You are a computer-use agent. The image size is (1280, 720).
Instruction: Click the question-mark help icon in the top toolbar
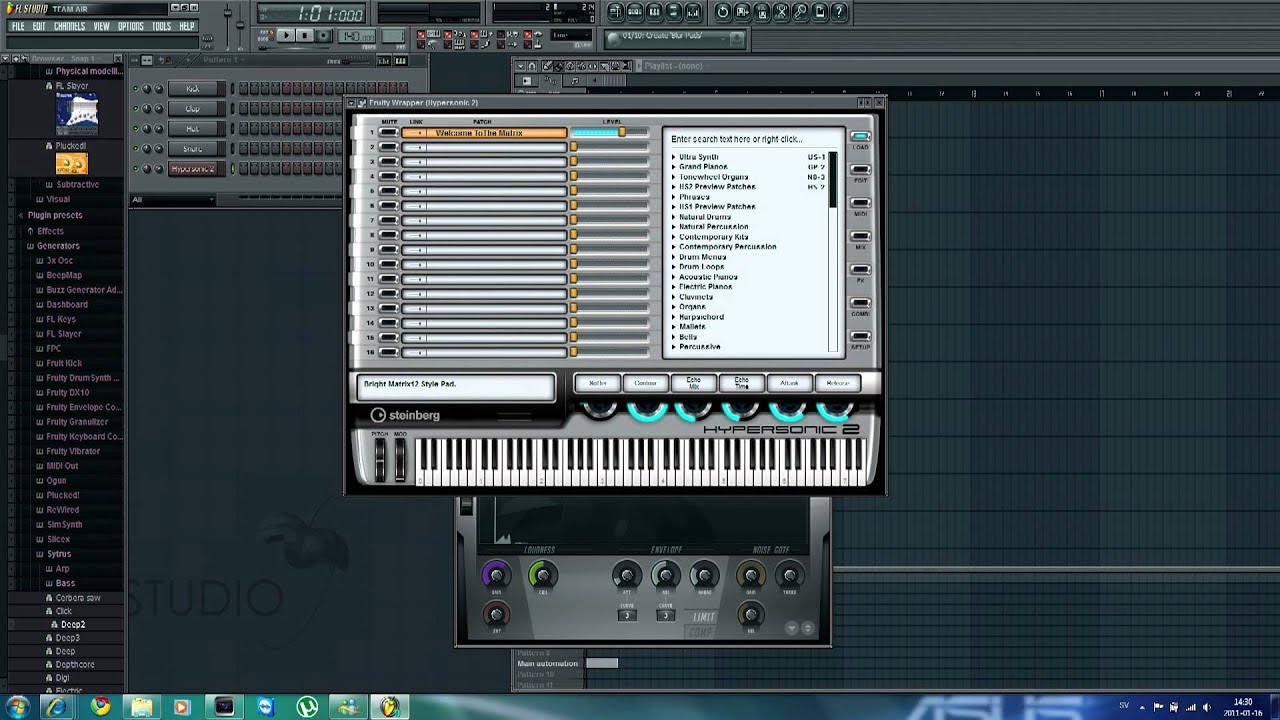pos(839,12)
